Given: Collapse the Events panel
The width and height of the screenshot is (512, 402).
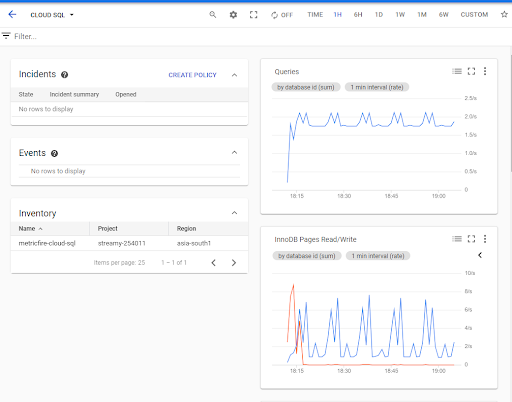Looking at the screenshot, I should pos(234,153).
